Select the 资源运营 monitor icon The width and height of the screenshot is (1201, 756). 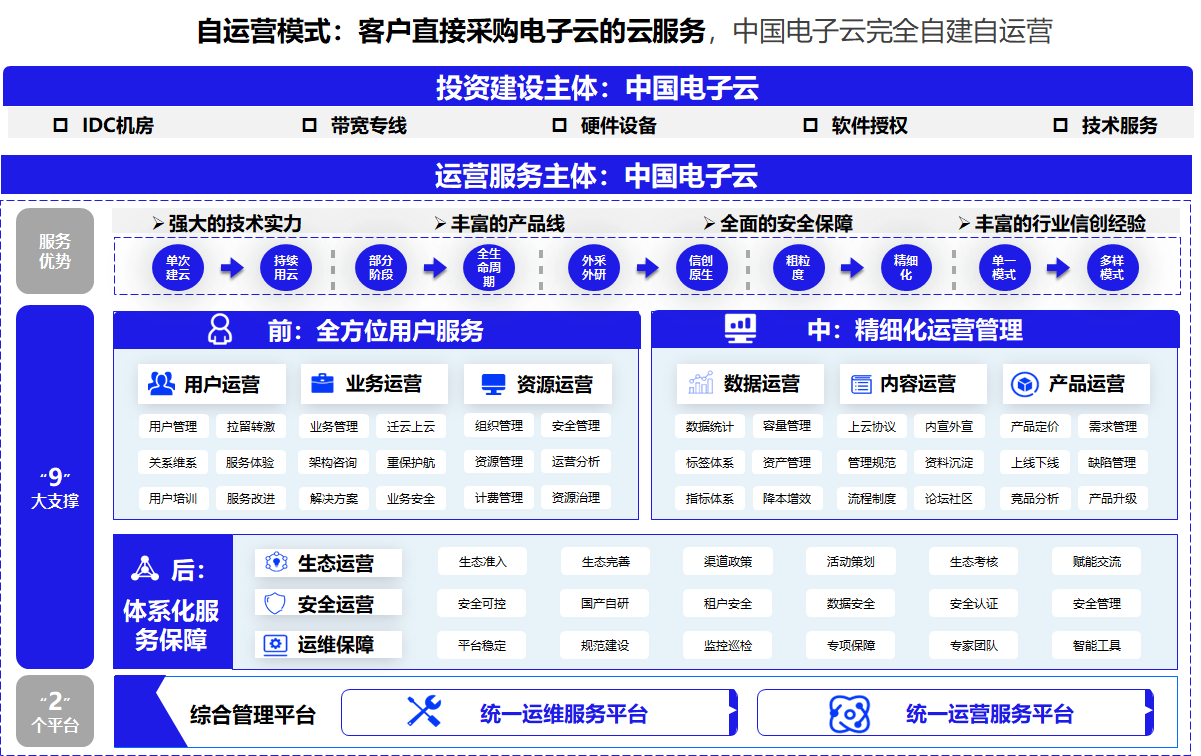(493, 384)
